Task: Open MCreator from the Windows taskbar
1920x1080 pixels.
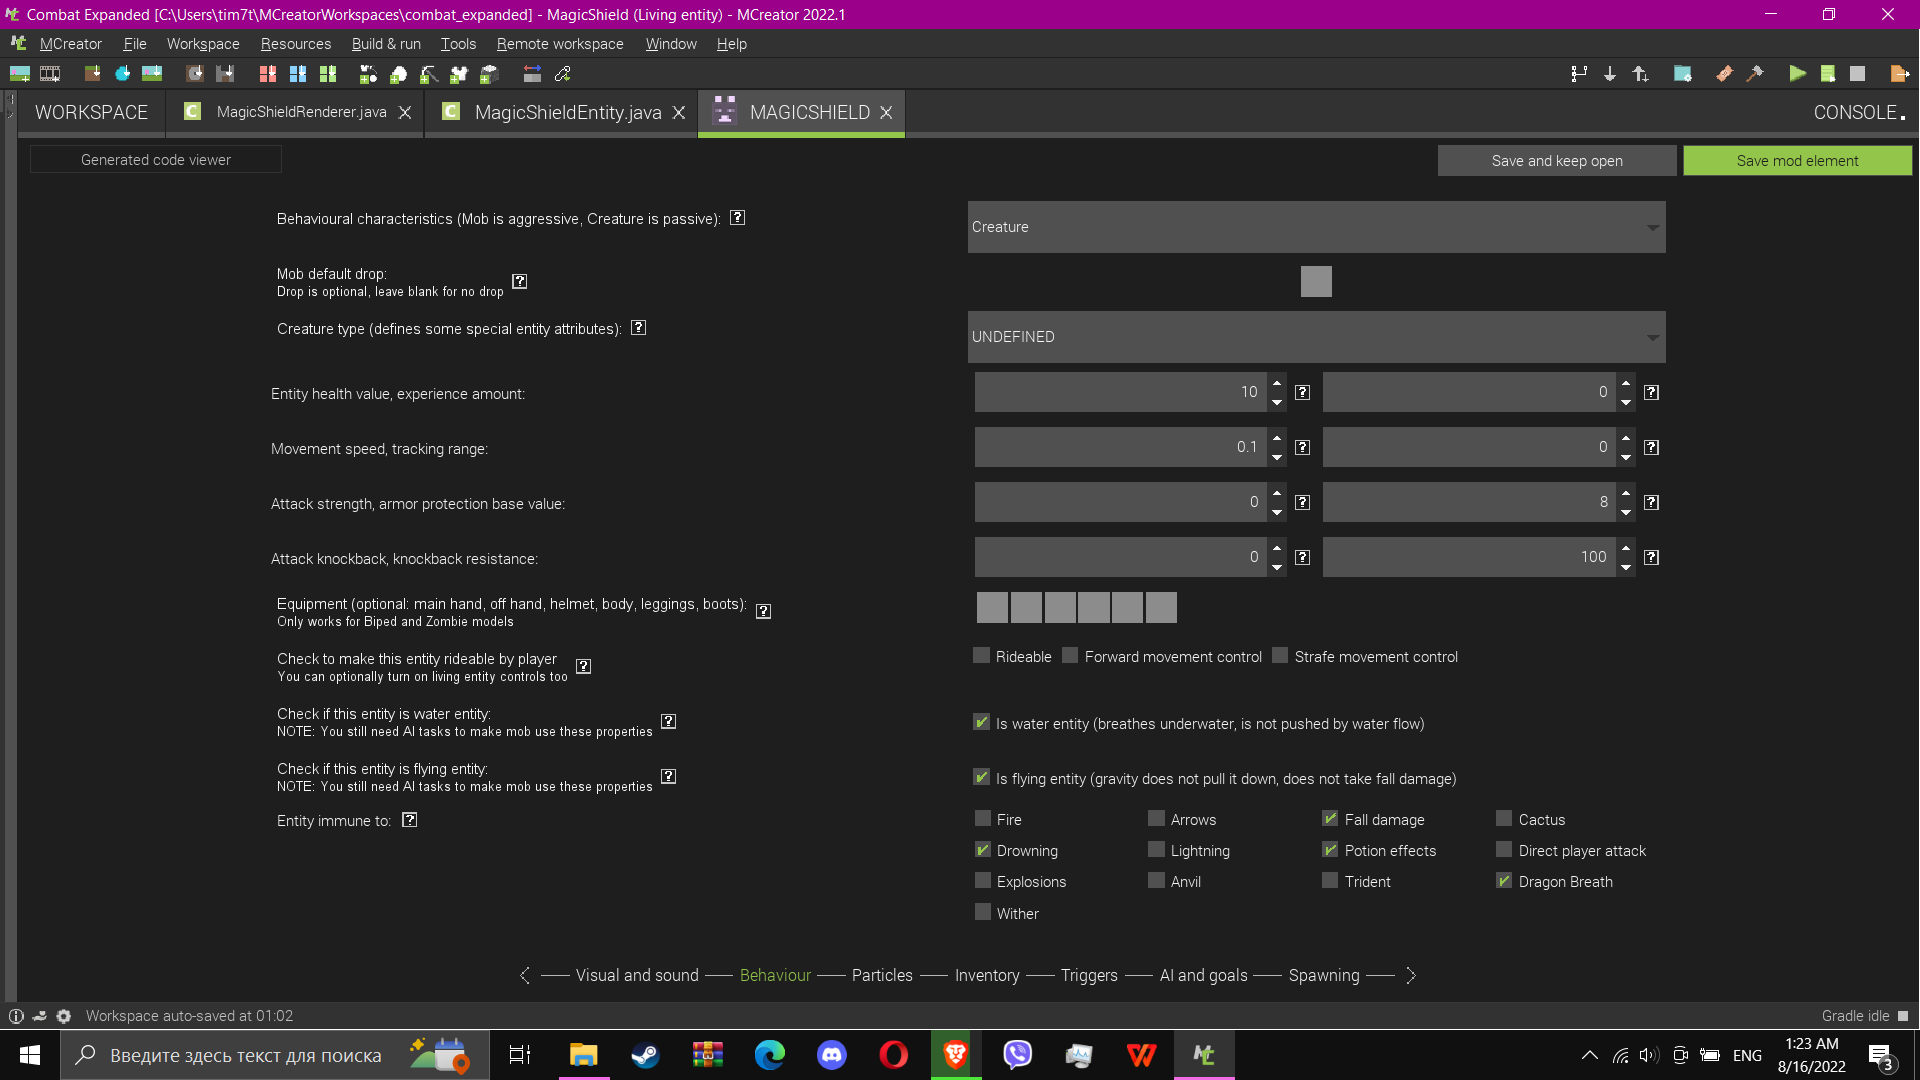Action: pyautogui.click(x=1204, y=1055)
